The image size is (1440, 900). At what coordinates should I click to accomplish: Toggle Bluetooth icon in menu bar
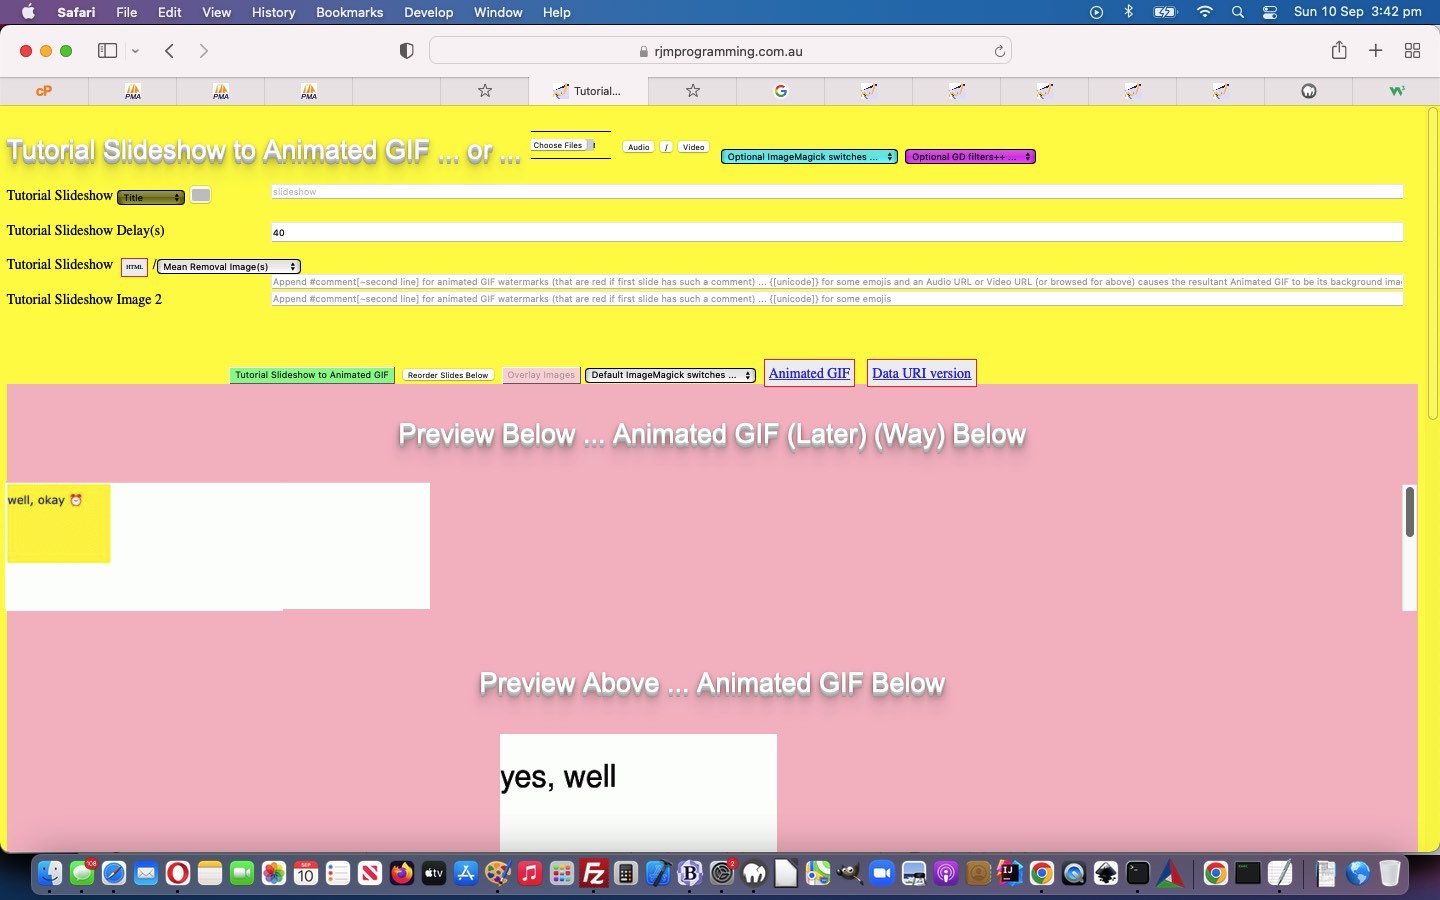1129,12
